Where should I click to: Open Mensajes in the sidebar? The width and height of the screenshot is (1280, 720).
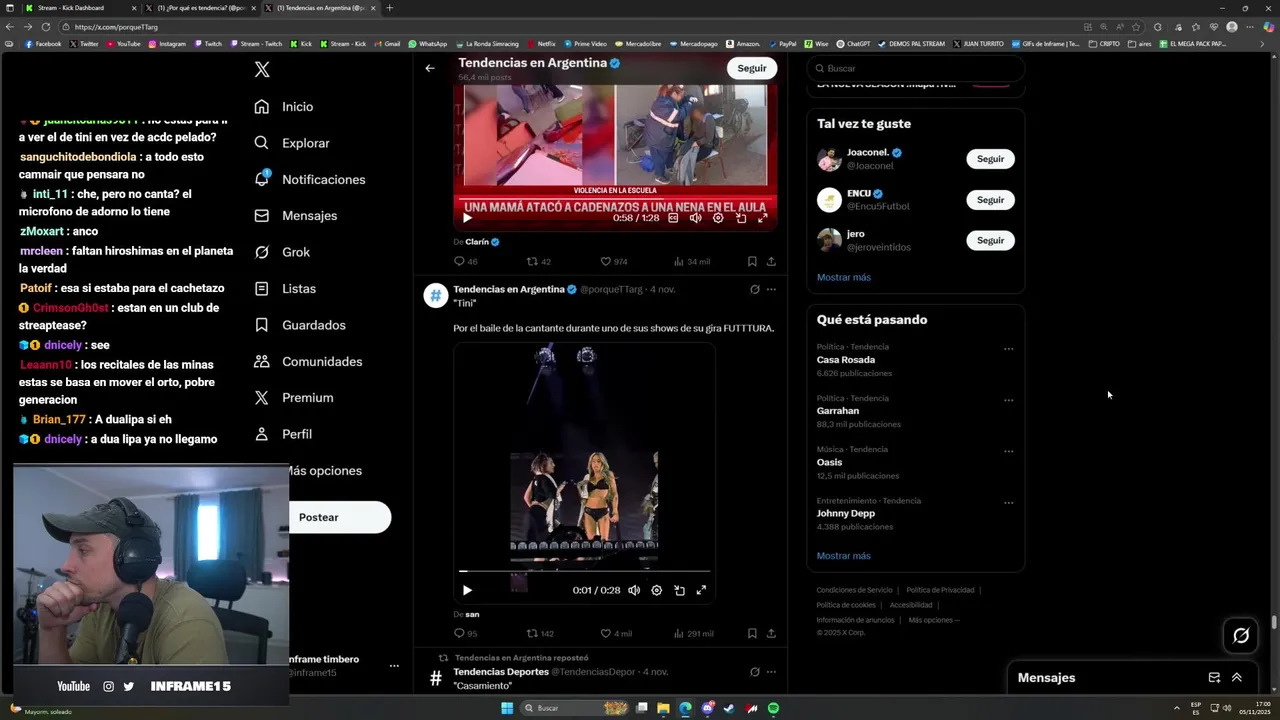[x=296, y=216]
